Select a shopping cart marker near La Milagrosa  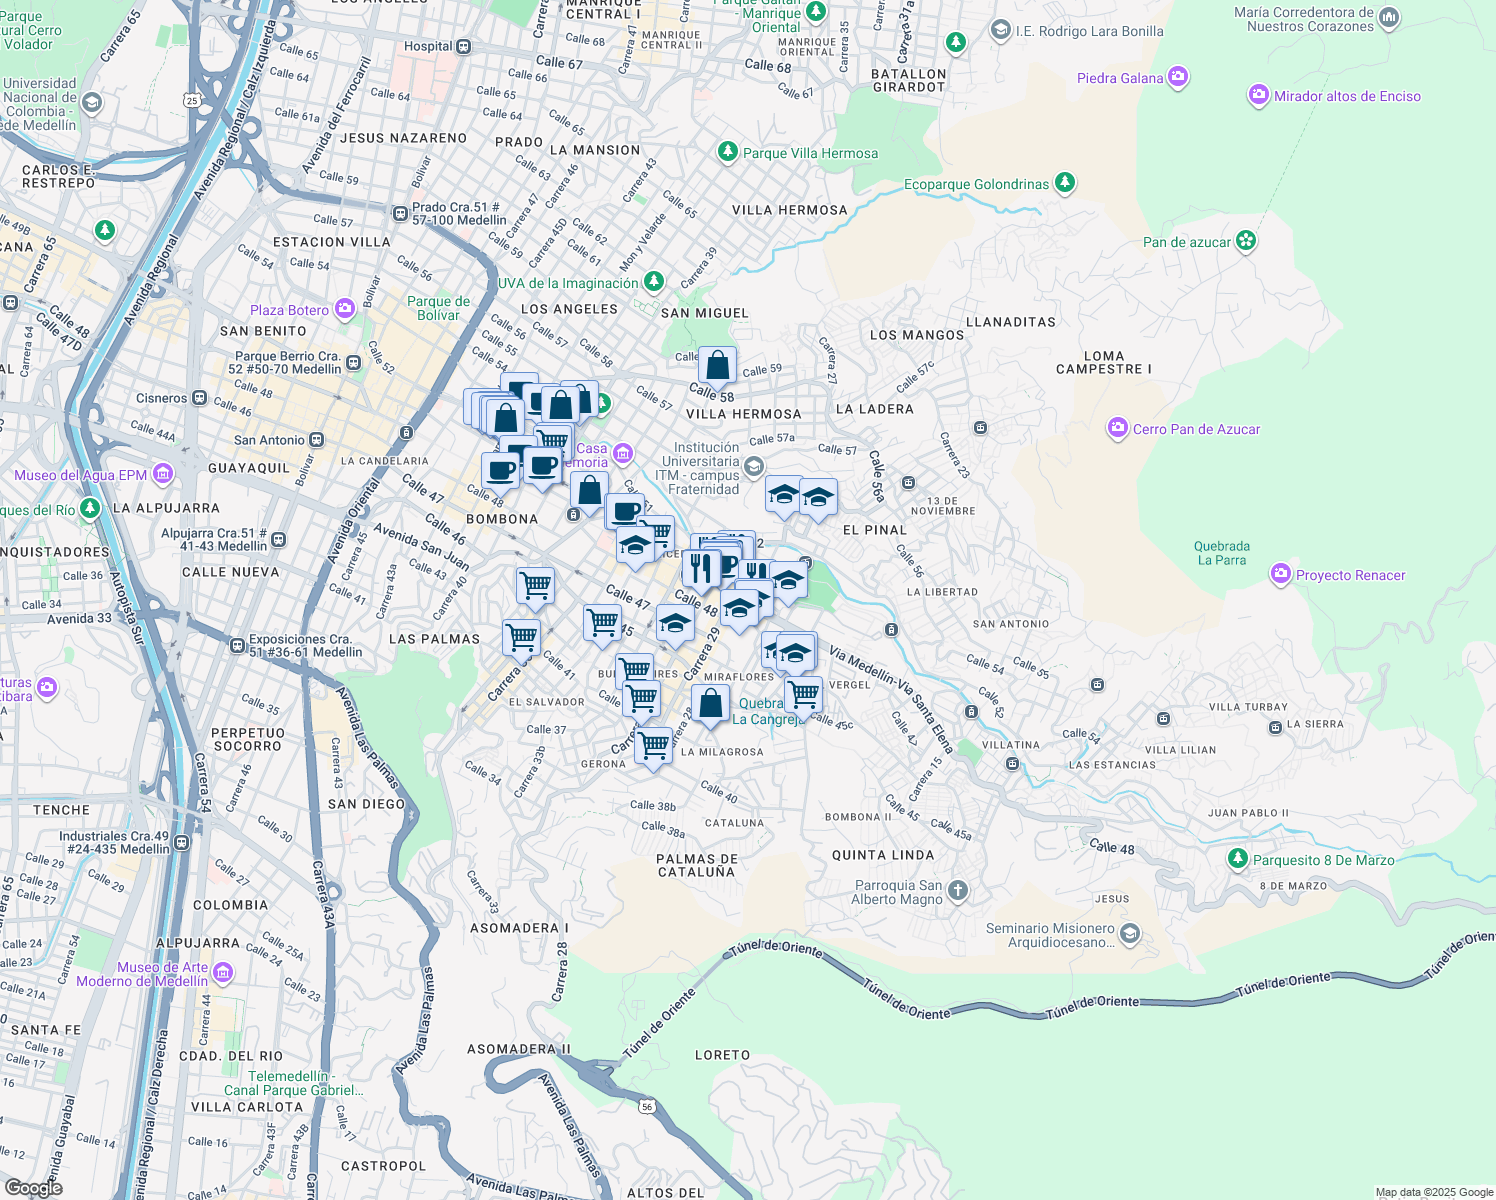pyautogui.click(x=654, y=744)
